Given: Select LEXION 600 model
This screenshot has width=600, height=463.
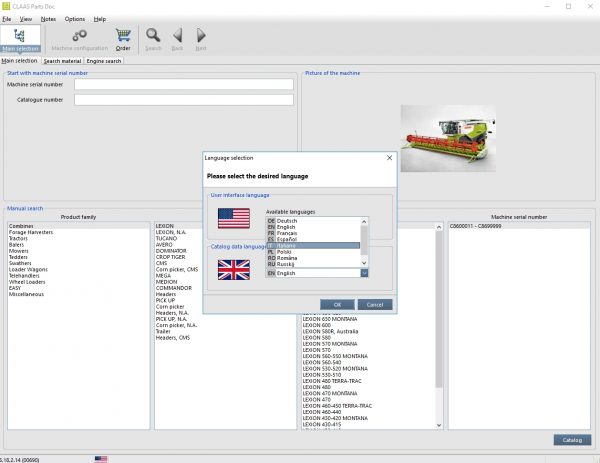Looking at the screenshot, I should click(316, 325).
